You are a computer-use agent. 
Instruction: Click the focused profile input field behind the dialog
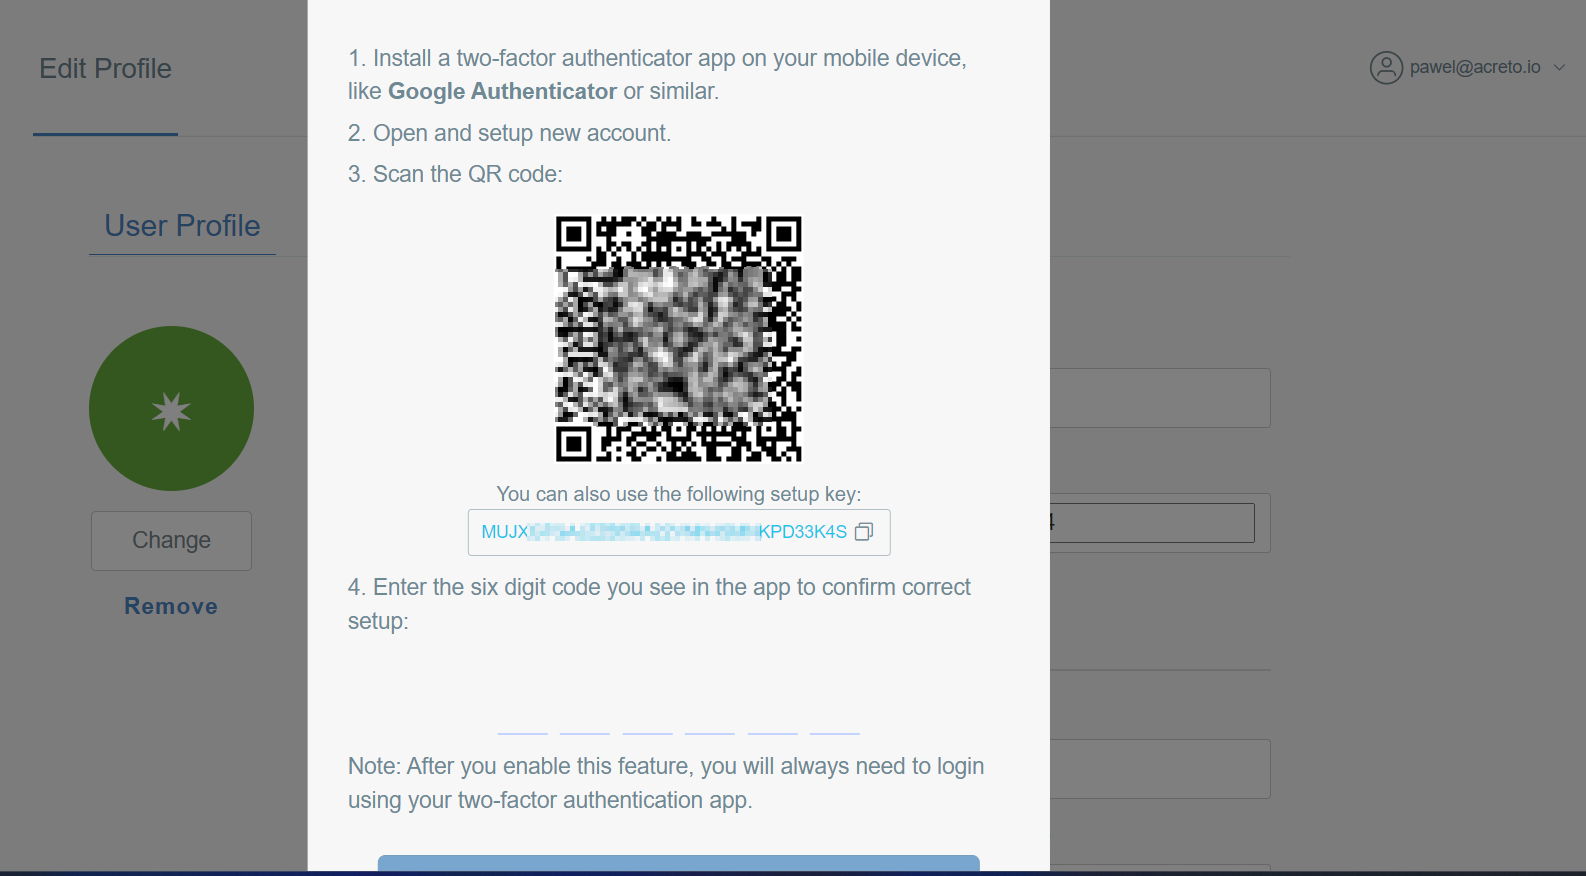[x=1152, y=523]
